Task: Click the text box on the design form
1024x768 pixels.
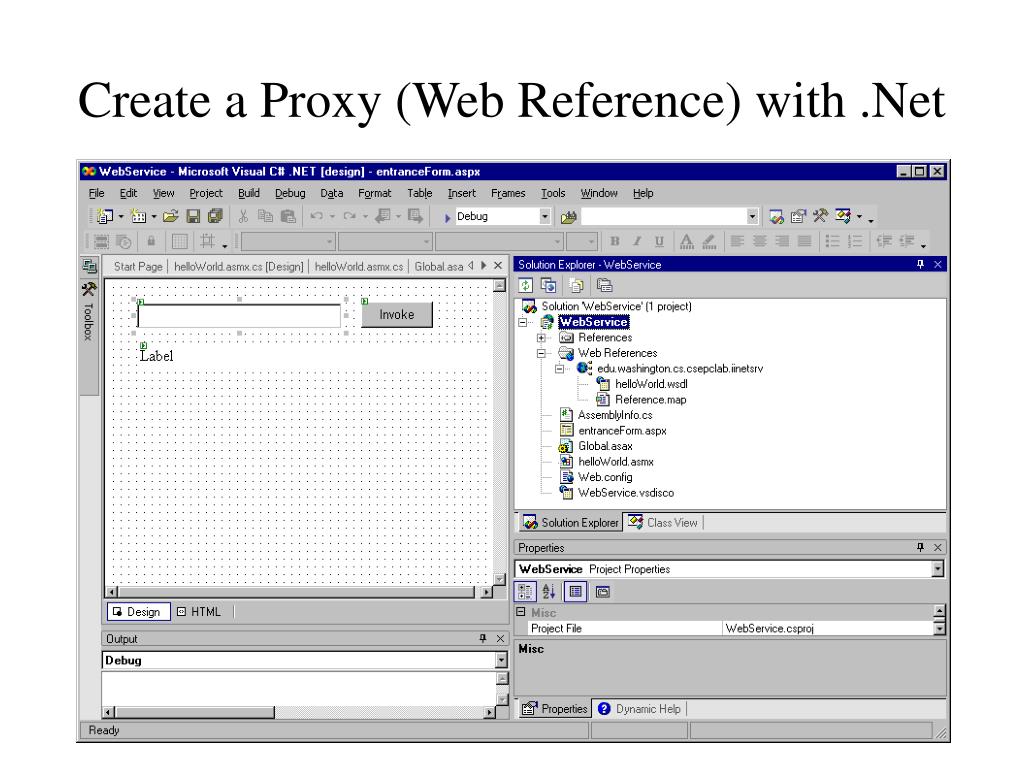Action: 239,316
